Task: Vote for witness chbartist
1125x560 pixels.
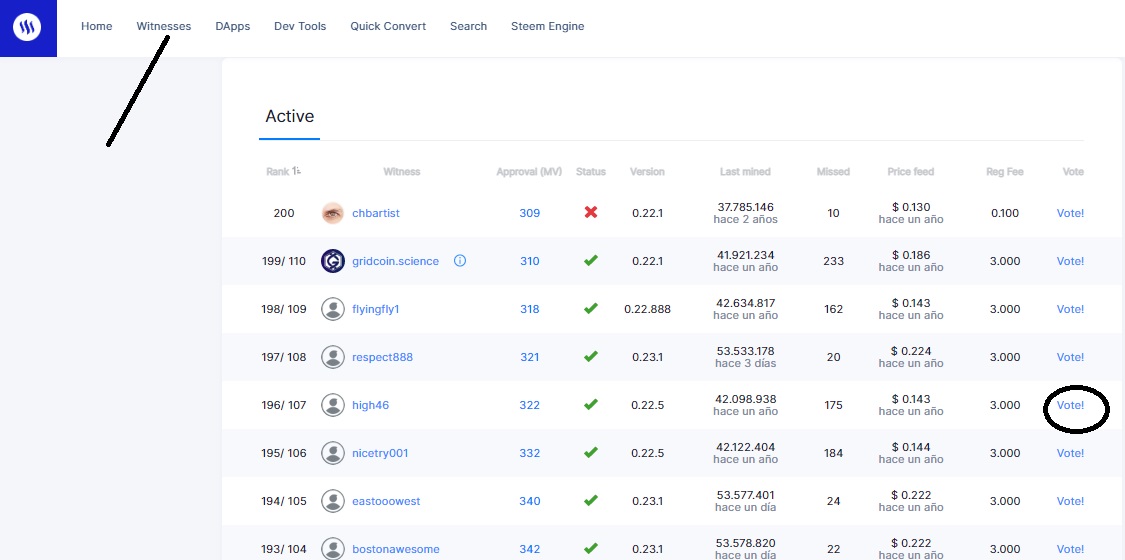Action: tap(1070, 213)
